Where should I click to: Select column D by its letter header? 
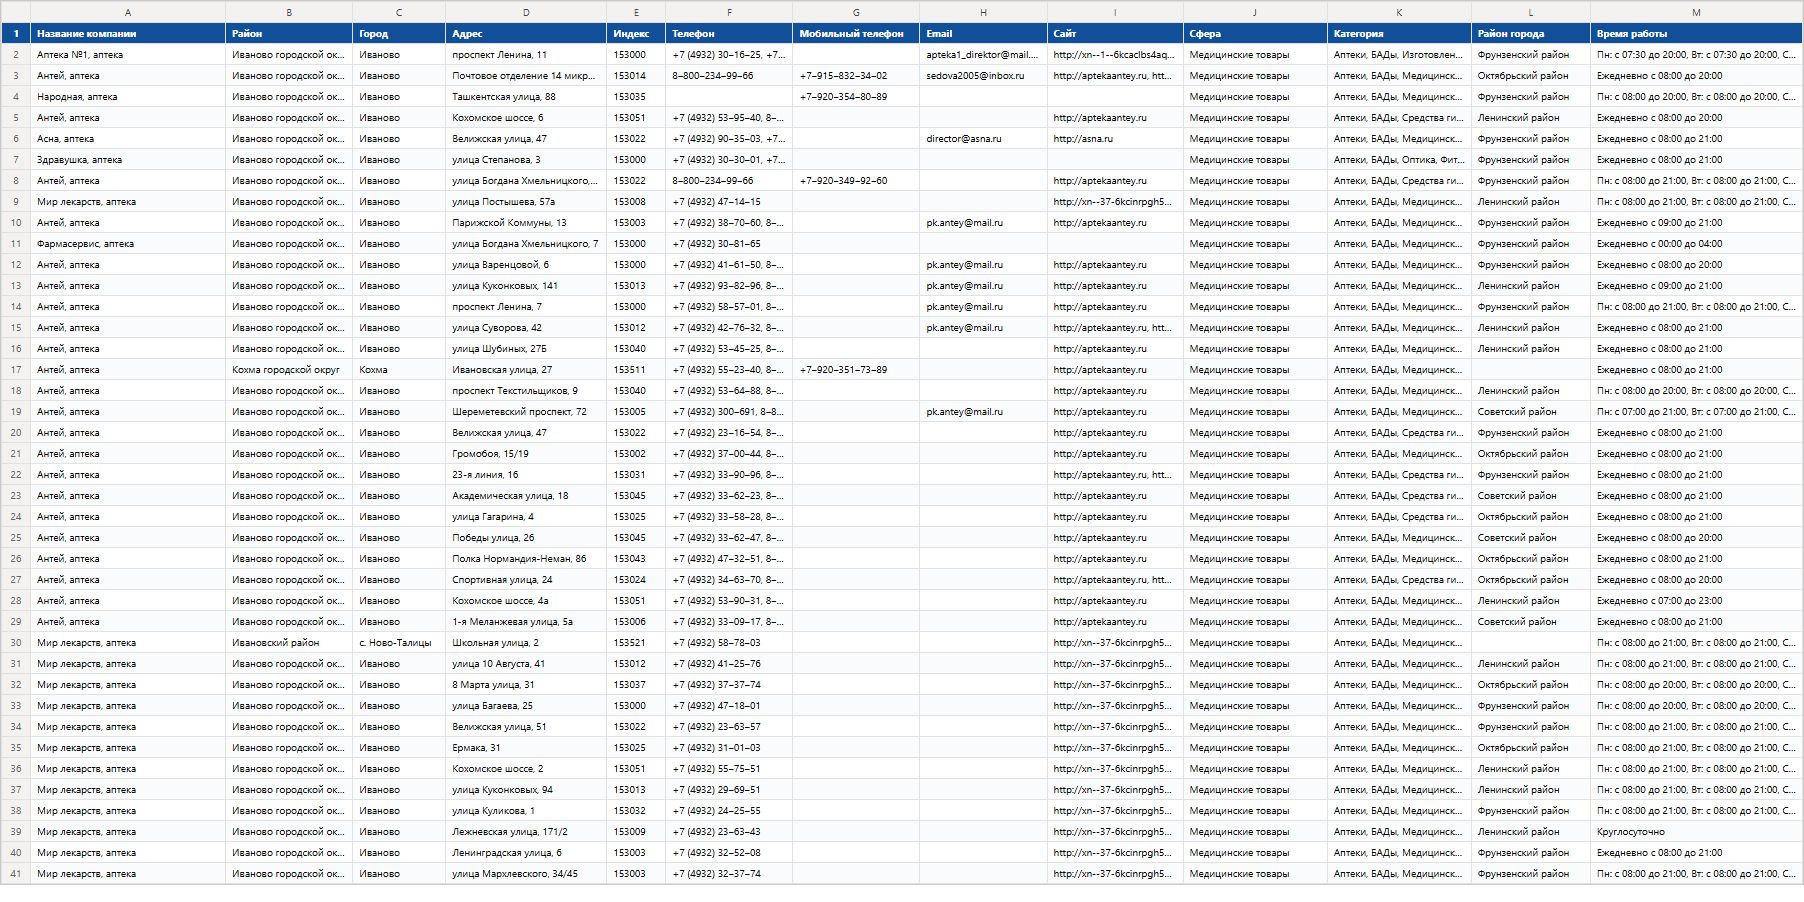tap(526, 12)
